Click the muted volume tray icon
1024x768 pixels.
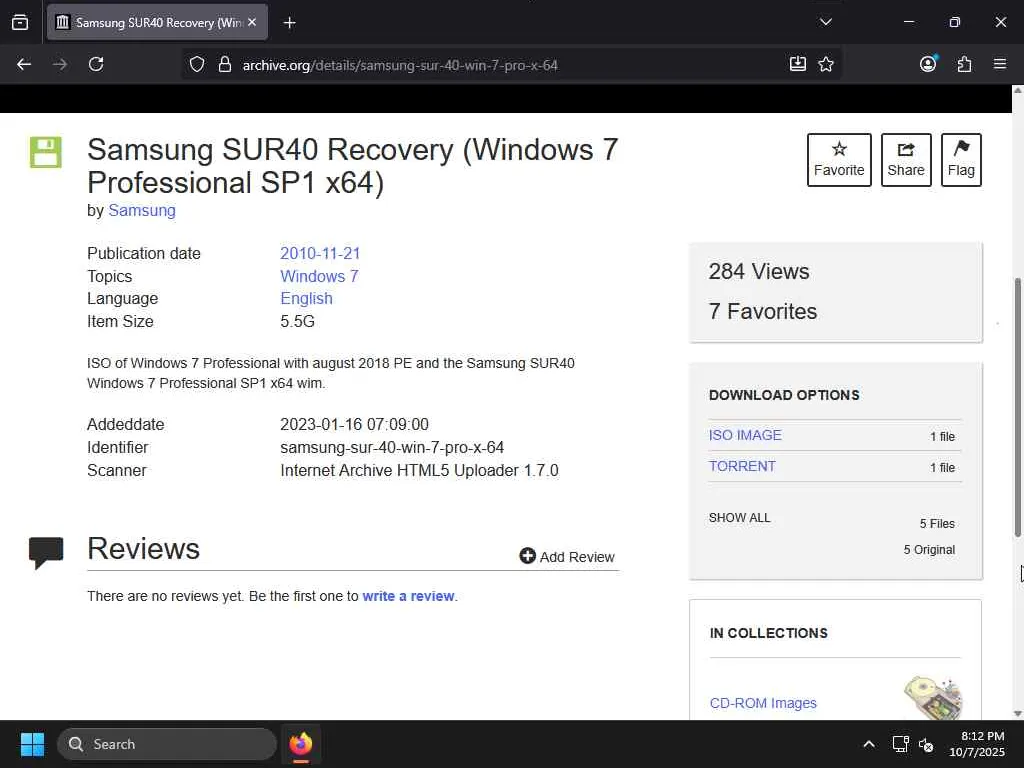(926, 744)
